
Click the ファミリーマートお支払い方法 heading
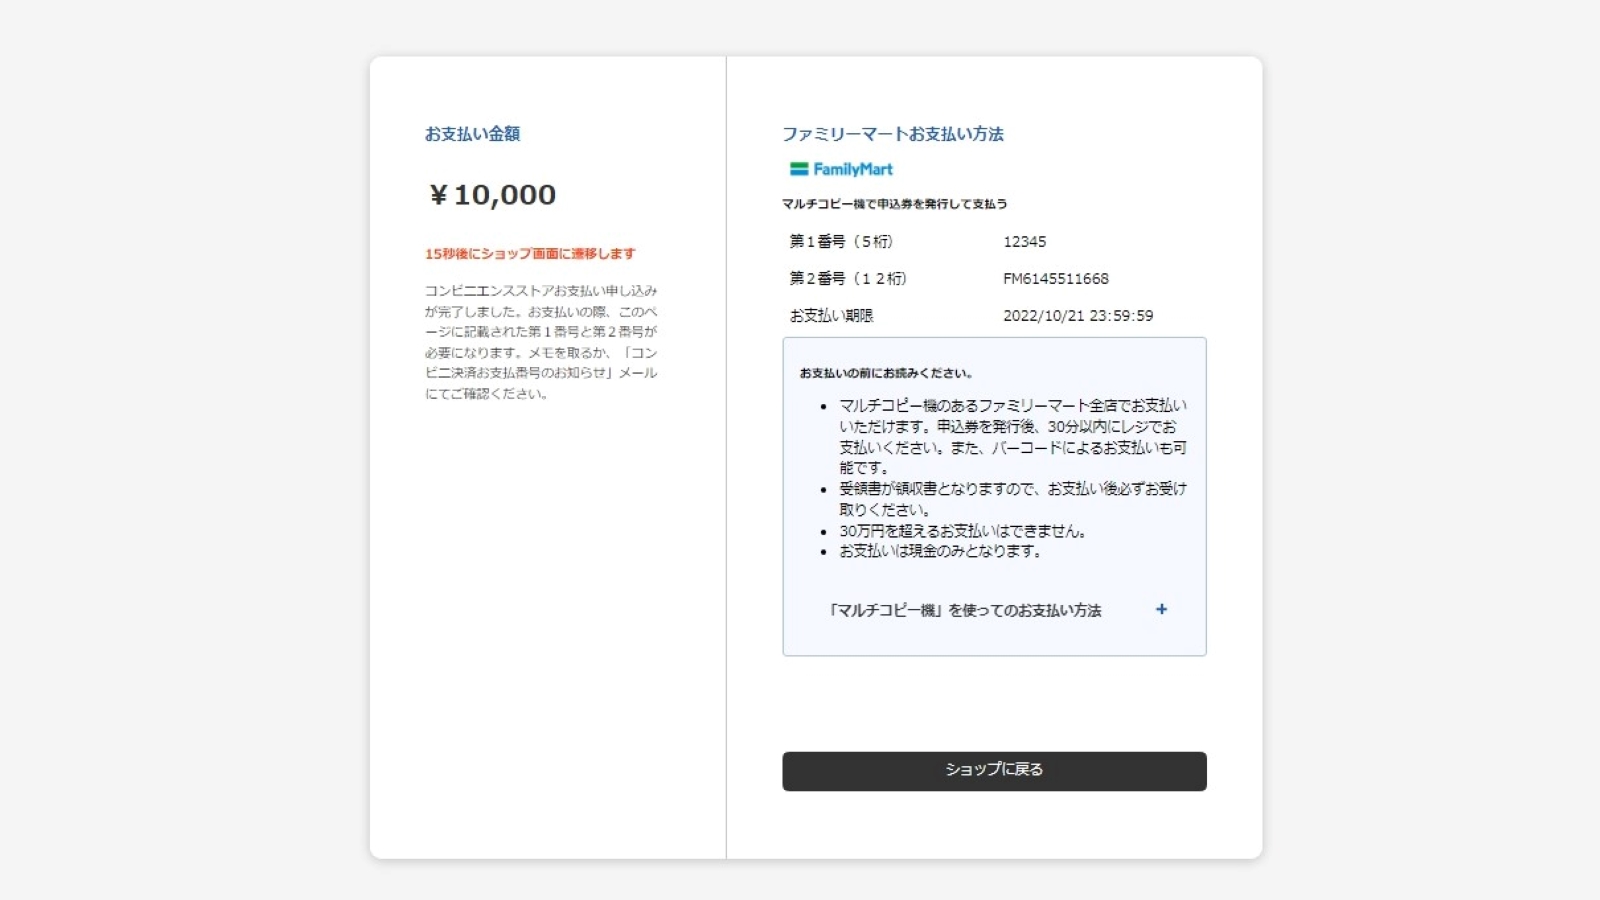tap(893, 134)
